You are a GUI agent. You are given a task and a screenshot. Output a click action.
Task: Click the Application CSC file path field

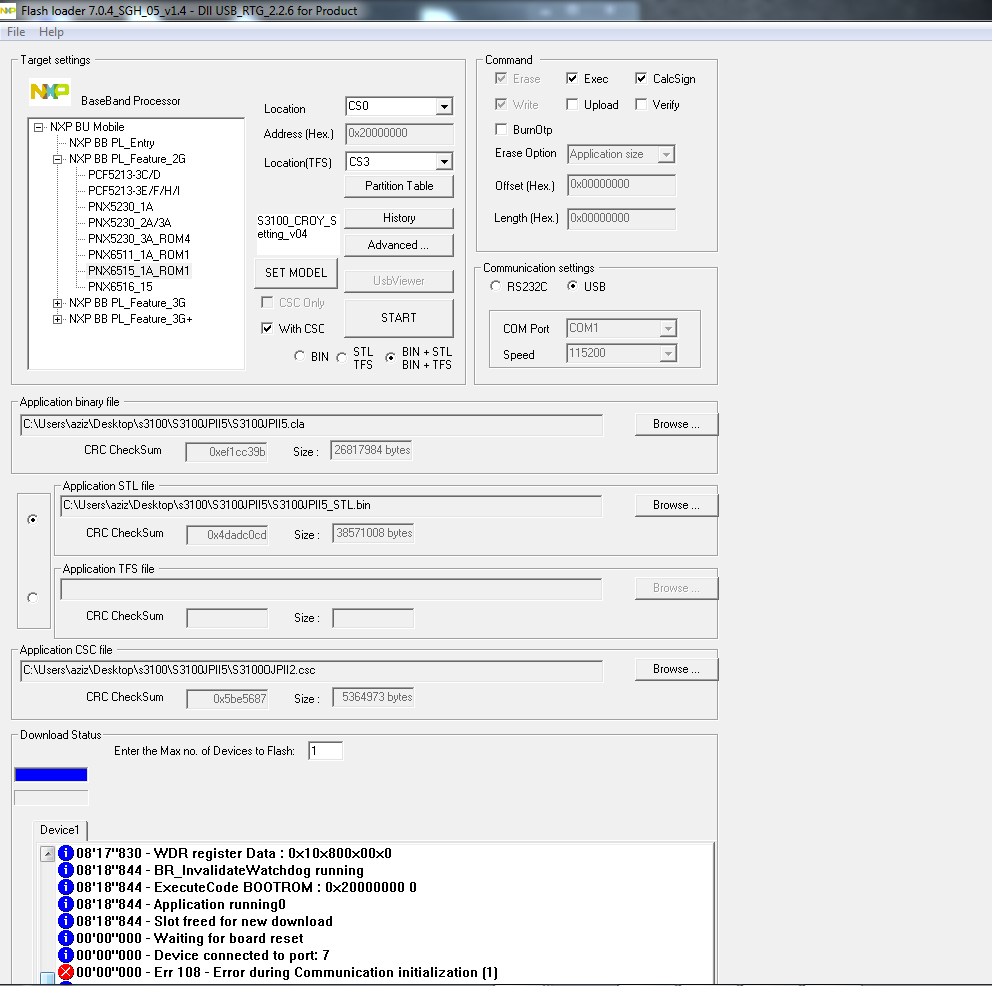coord(311,671)
